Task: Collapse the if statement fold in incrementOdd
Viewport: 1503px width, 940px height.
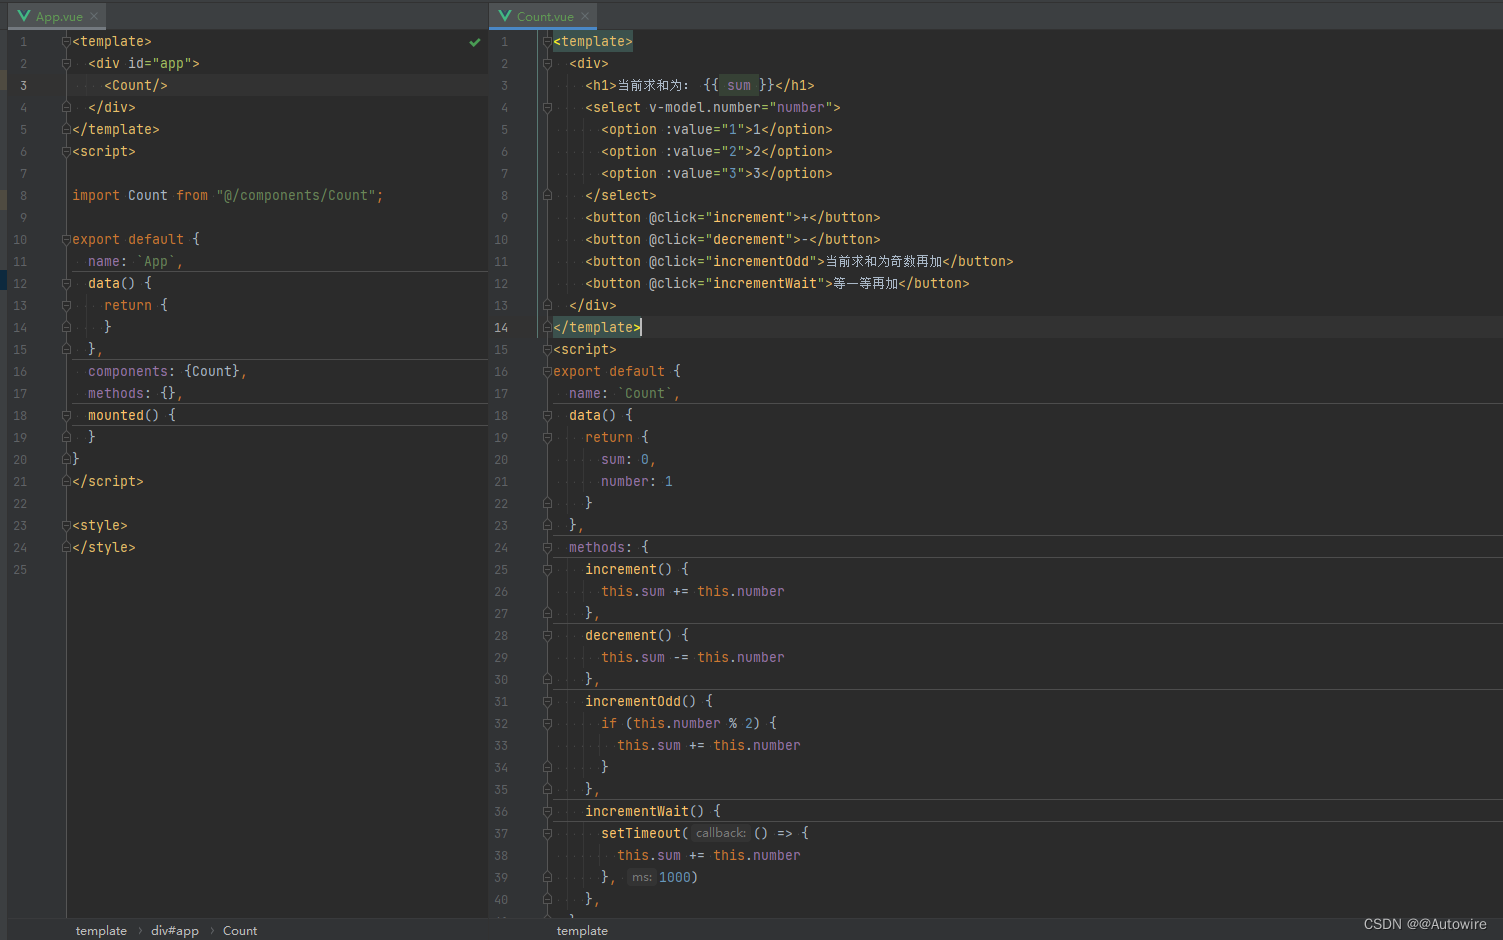Action: (547, 723)
